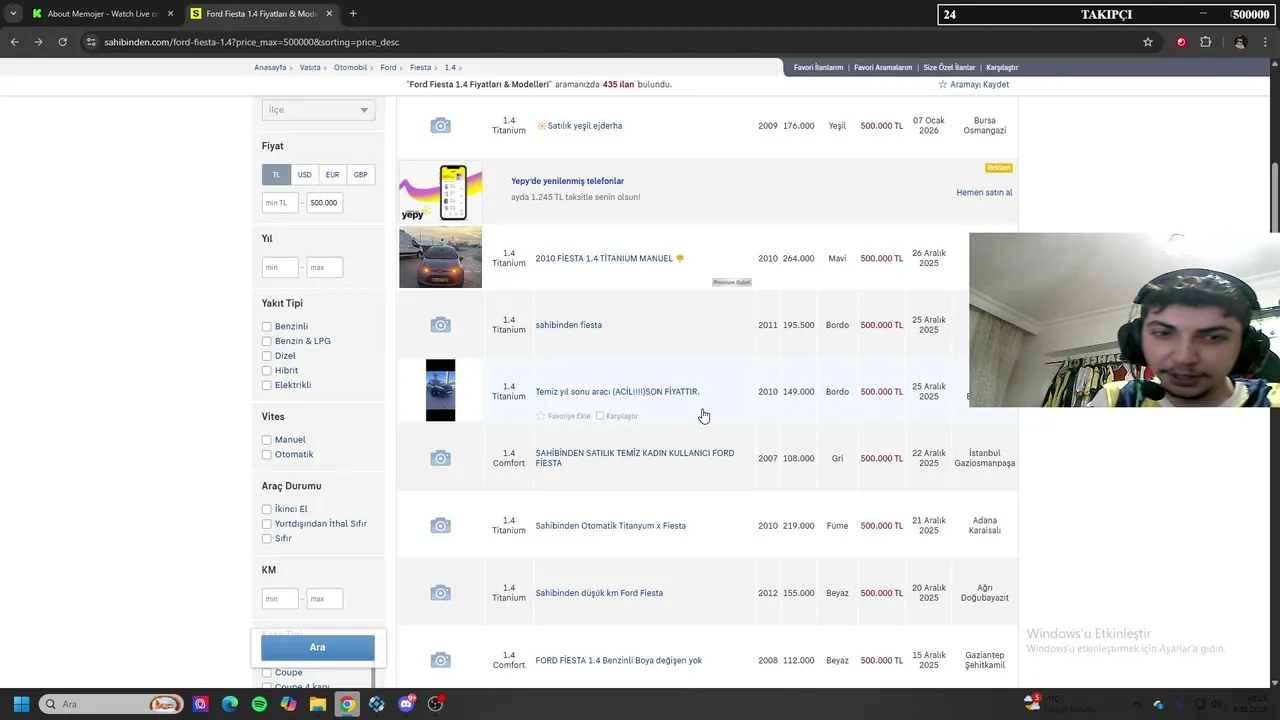Screen dimensions: 1280x720
Task: Click the blue Fiesta listing thumbnail
Action: point(440,258)
